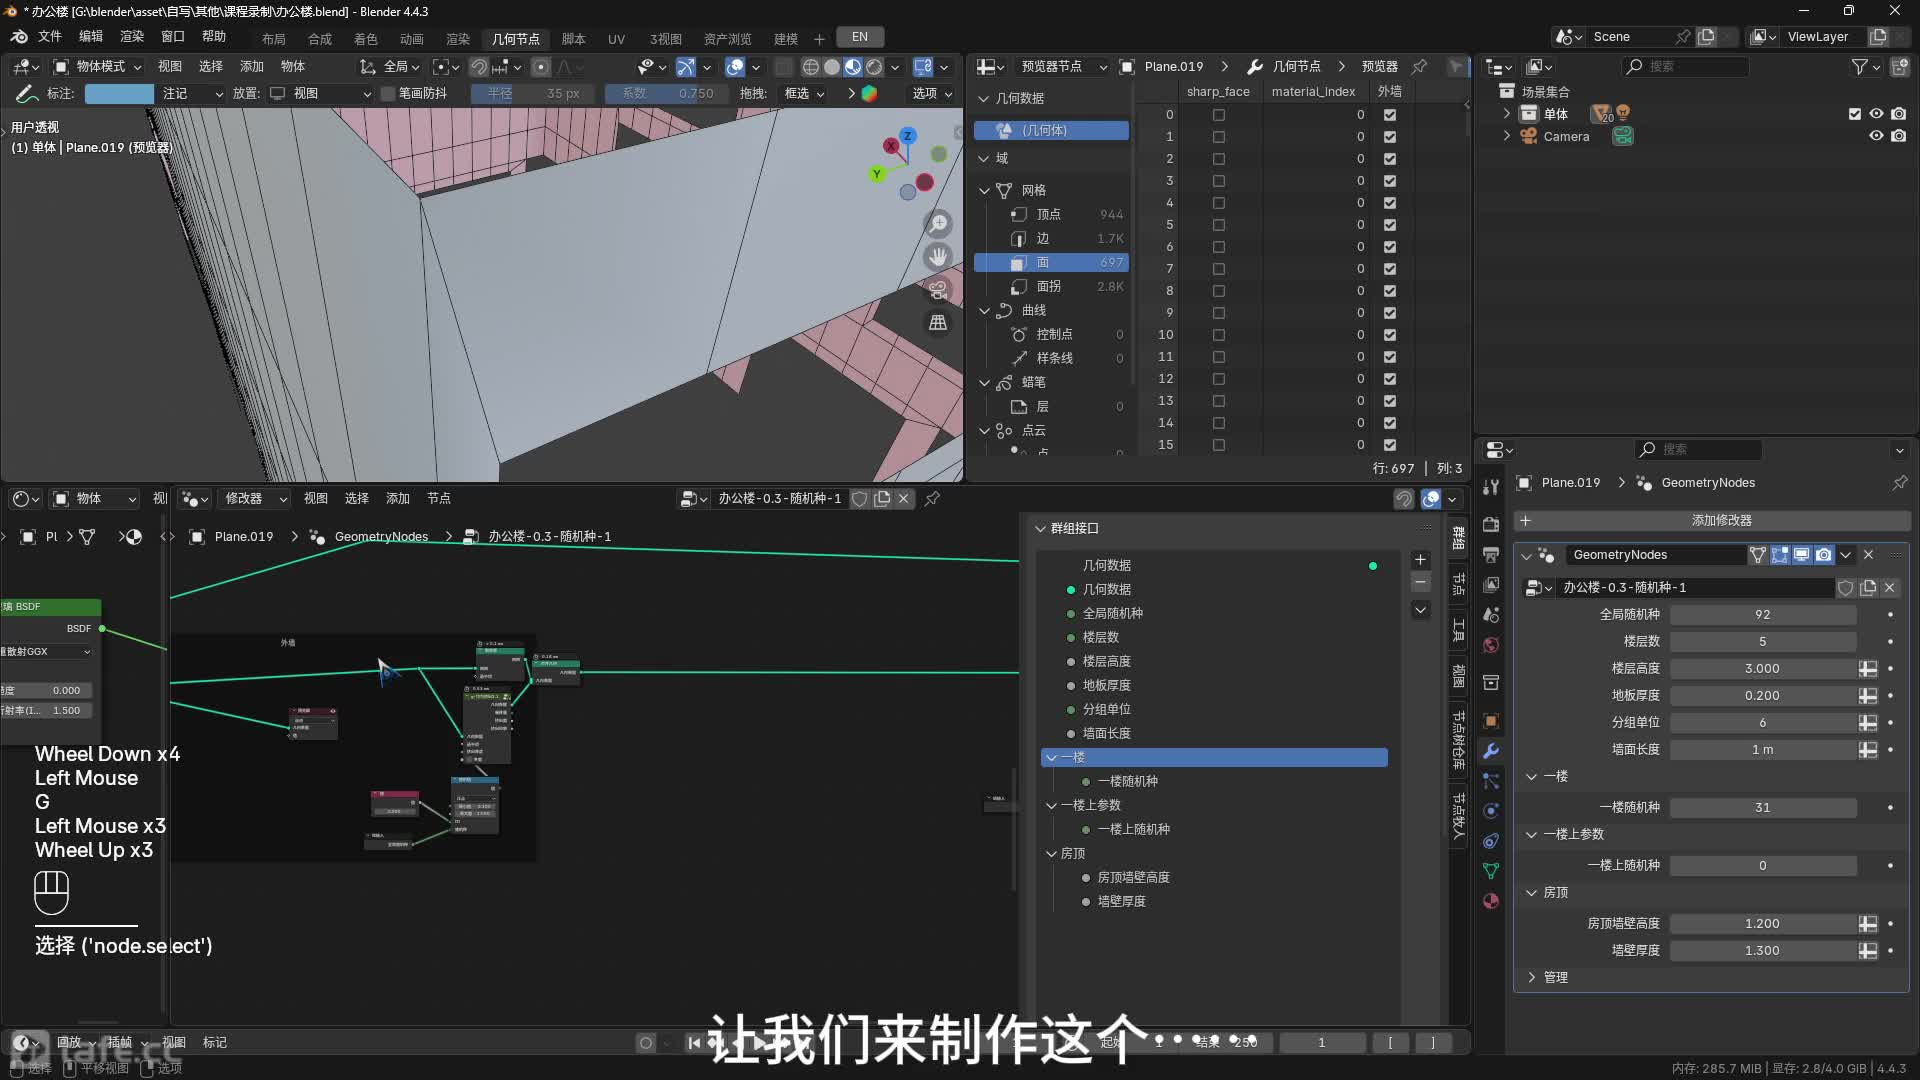Enable the 笔画防抖 checkbox
Image resolution: width=1920 pixels, height=1080 pixels.
click(389, 94)
